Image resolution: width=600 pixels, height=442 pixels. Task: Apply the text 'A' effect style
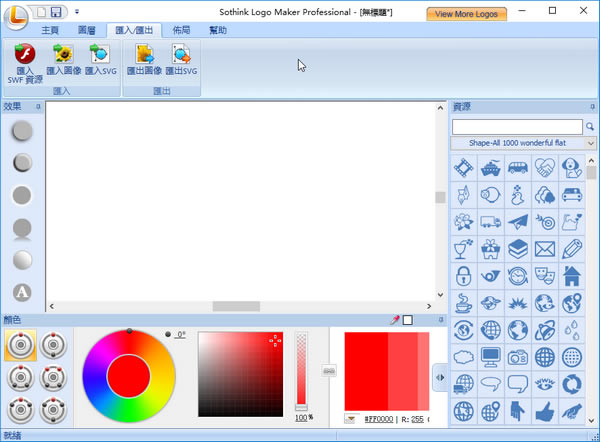(22, 292)
